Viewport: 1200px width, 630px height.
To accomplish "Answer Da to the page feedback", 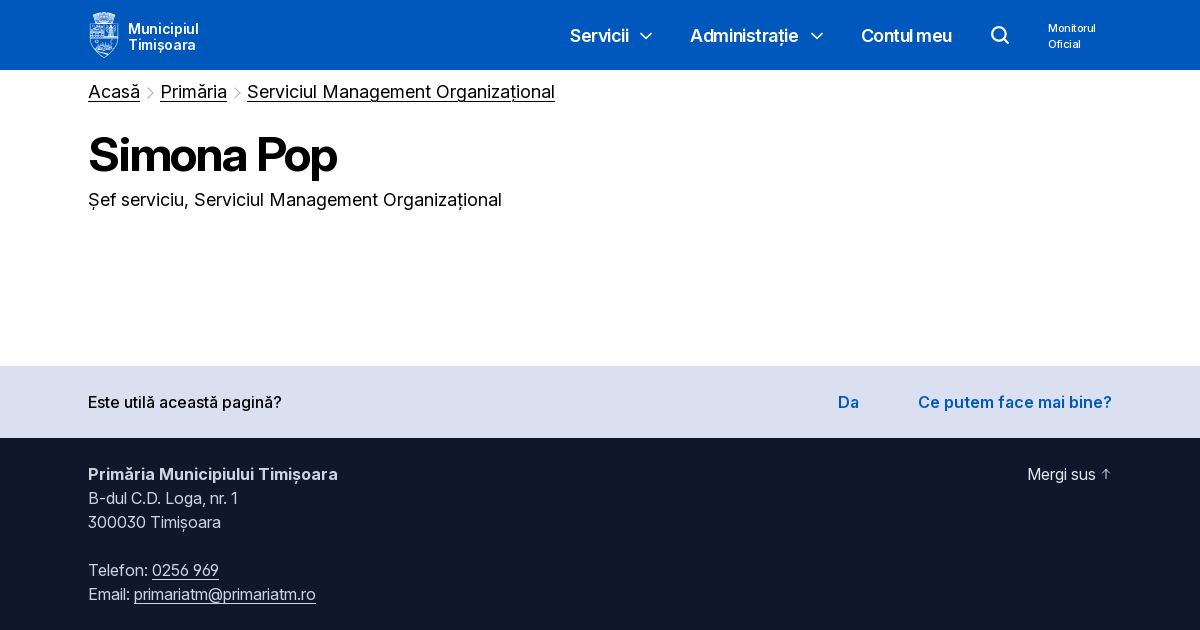I will point(848,402).
